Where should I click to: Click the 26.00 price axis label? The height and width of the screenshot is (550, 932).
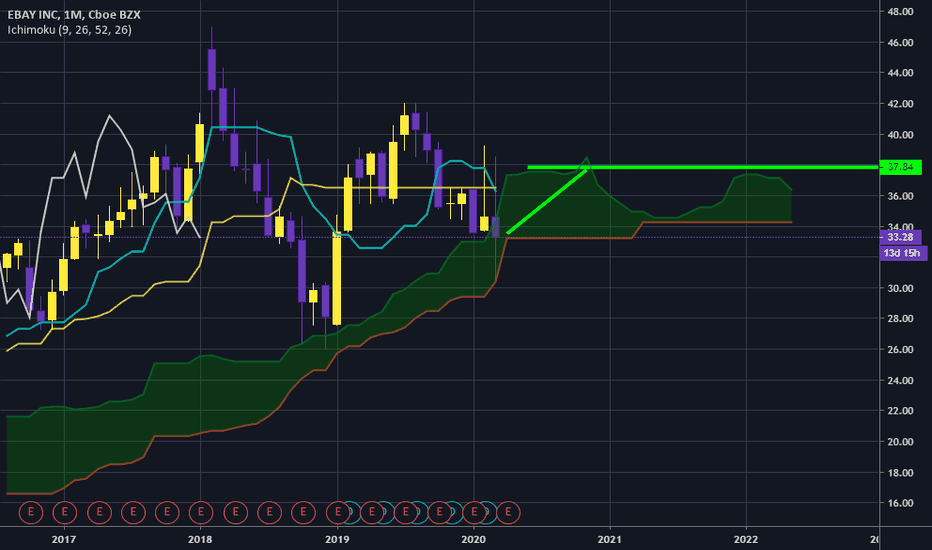pos(900,349)
